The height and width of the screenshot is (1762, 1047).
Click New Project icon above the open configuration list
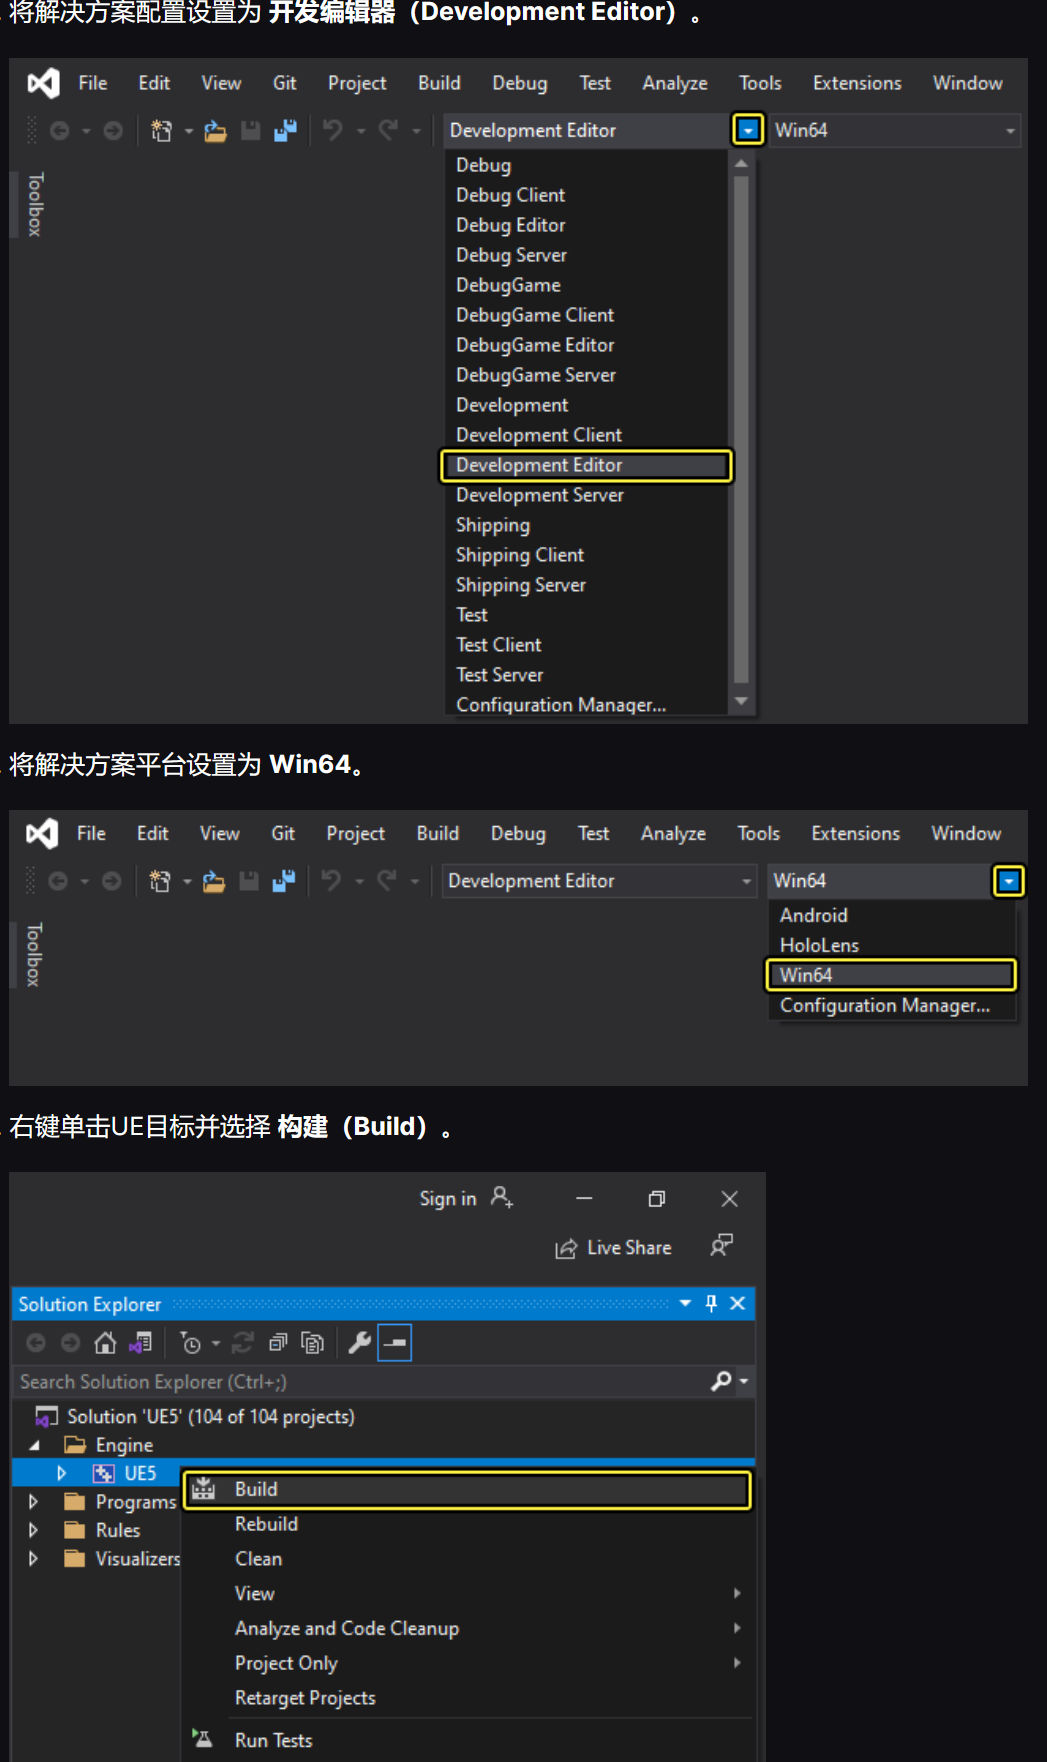point(161,130)
